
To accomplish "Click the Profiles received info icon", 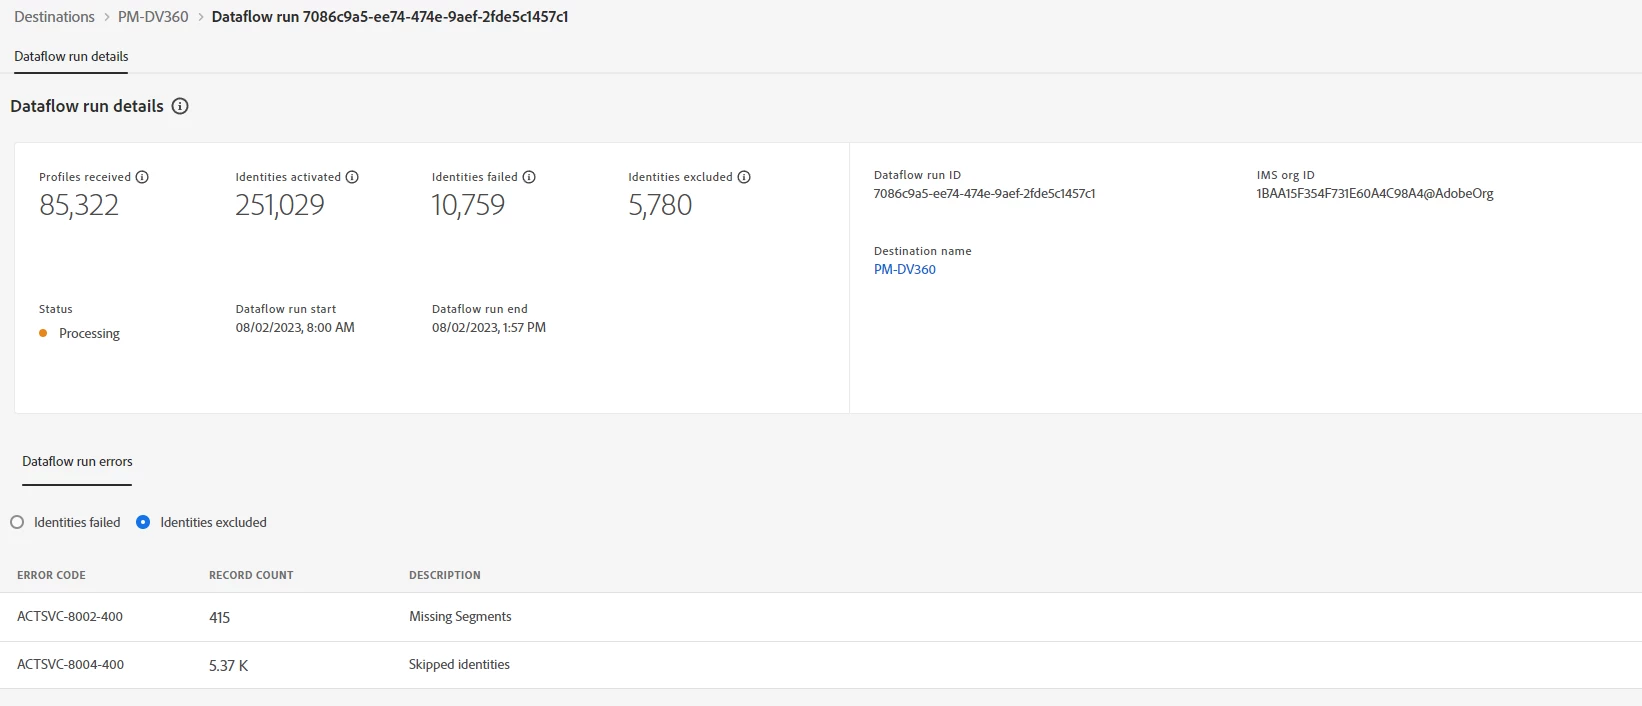I will (x=142, y=177).
